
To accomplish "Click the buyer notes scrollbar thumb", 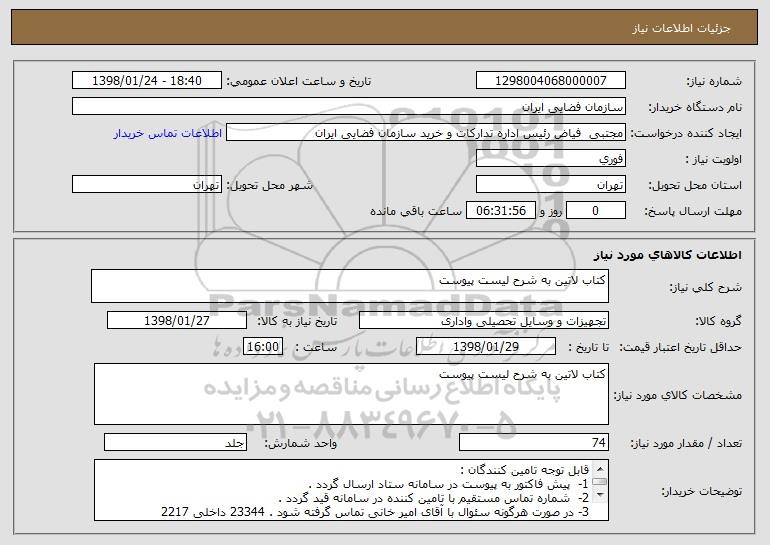I will point(599,482).
